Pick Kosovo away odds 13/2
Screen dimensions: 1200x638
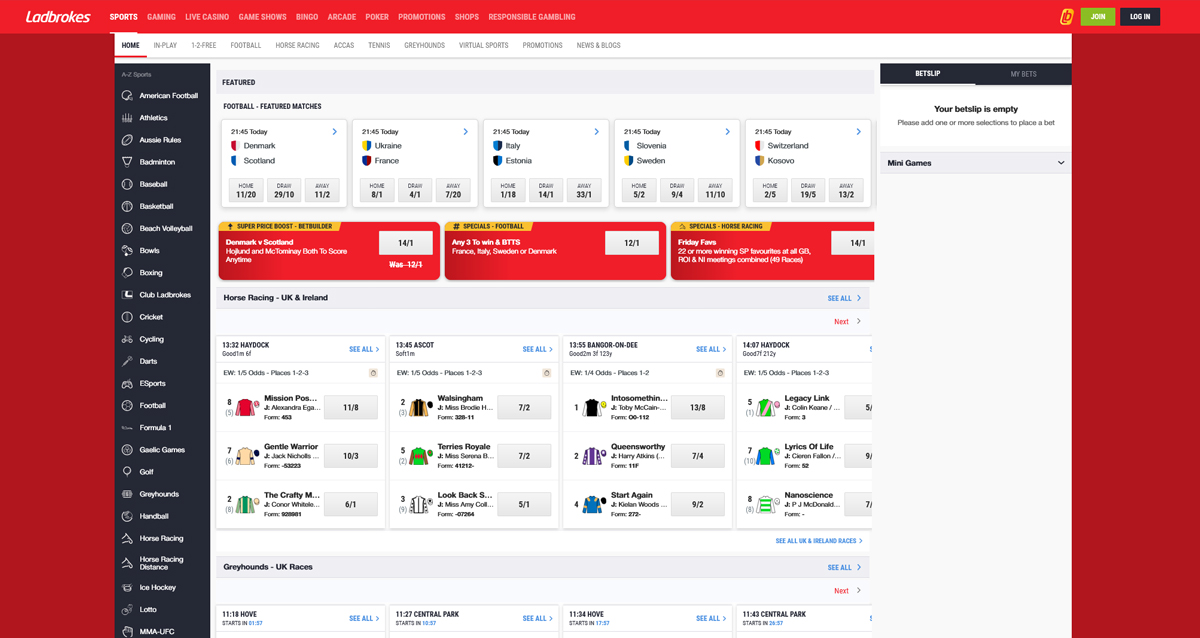point(846,190)
